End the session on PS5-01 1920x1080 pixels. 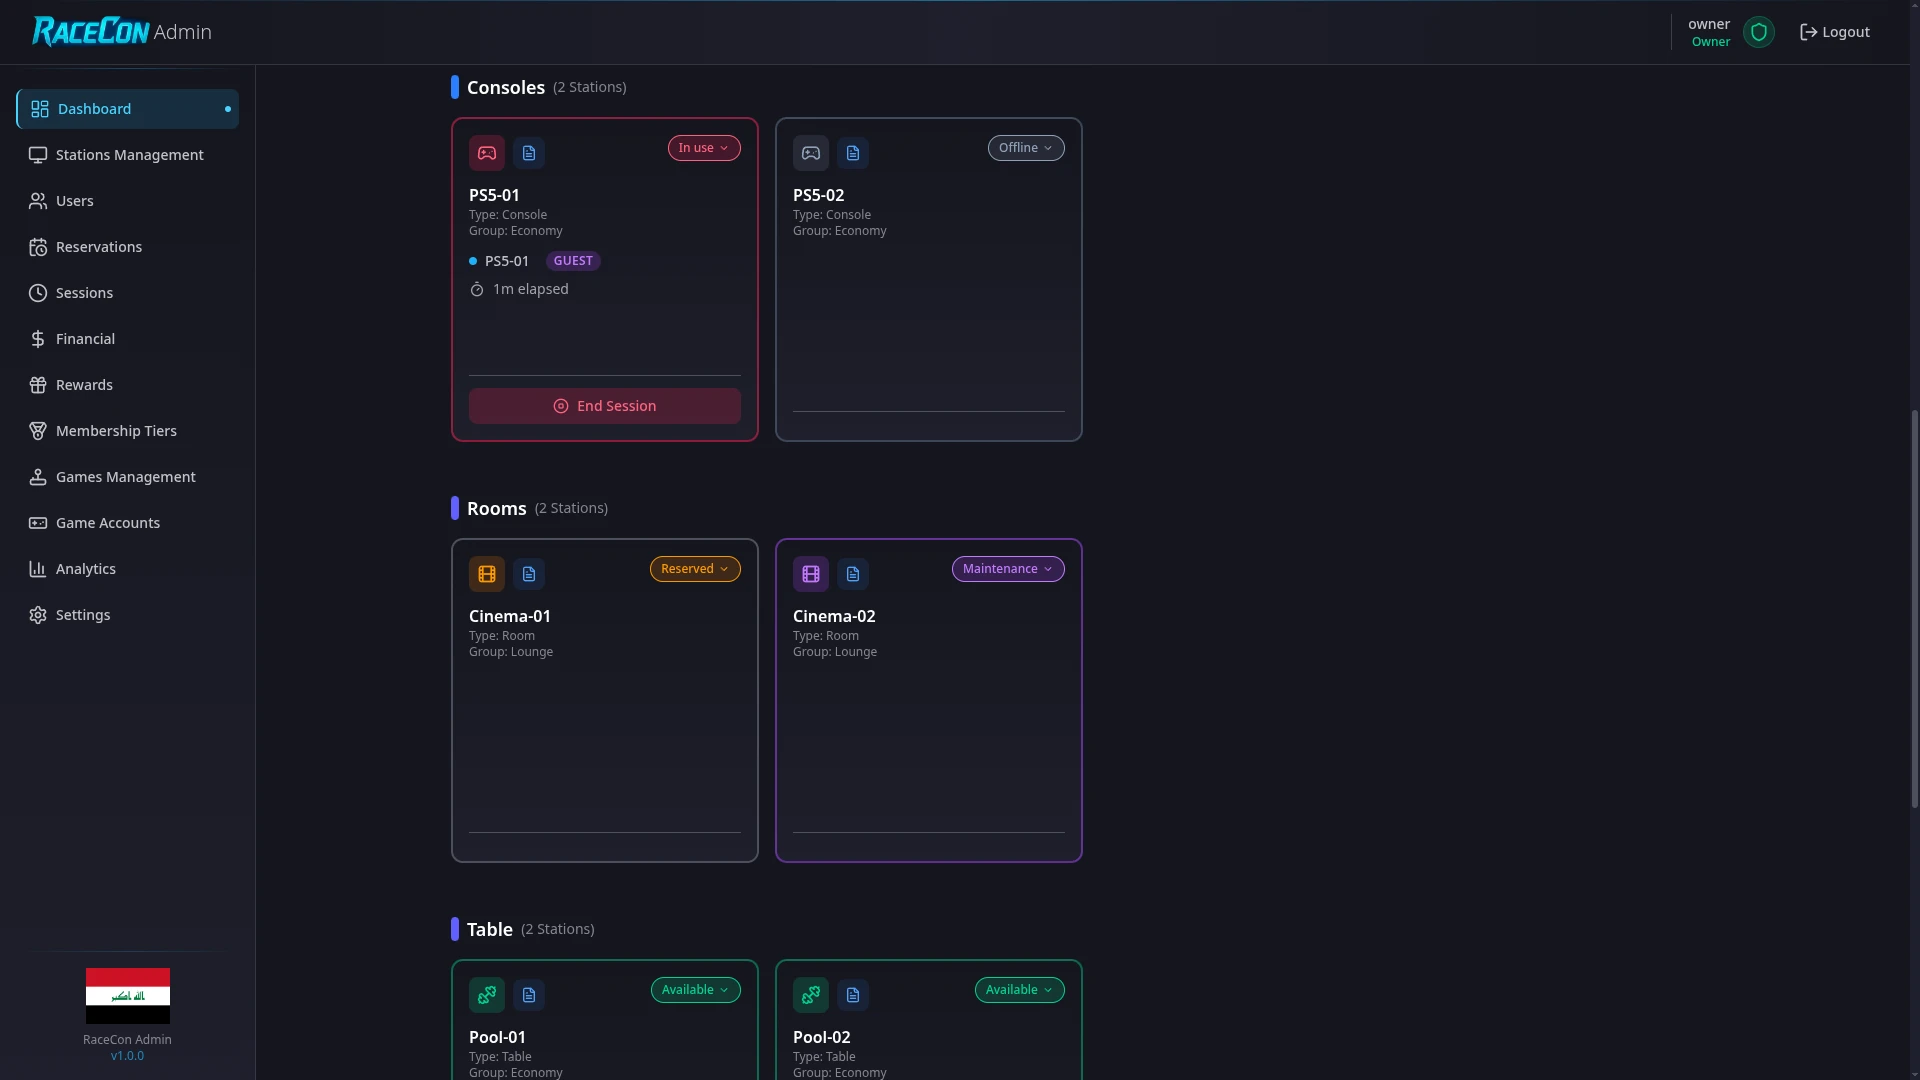604,405
